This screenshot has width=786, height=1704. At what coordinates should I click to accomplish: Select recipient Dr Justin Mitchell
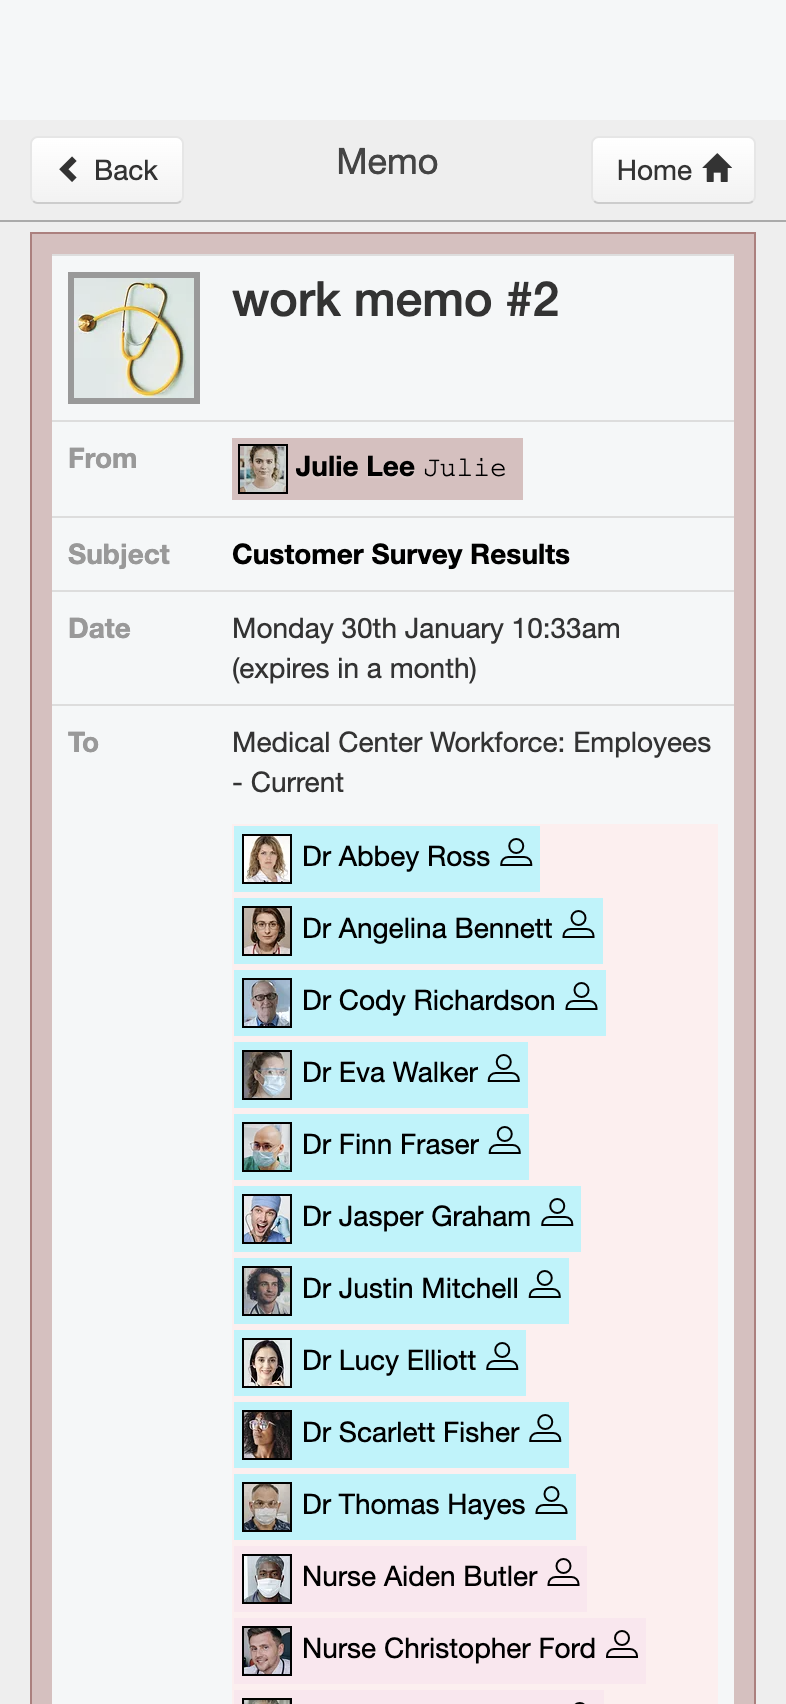pyautogui.click(x=401, y=1289)
